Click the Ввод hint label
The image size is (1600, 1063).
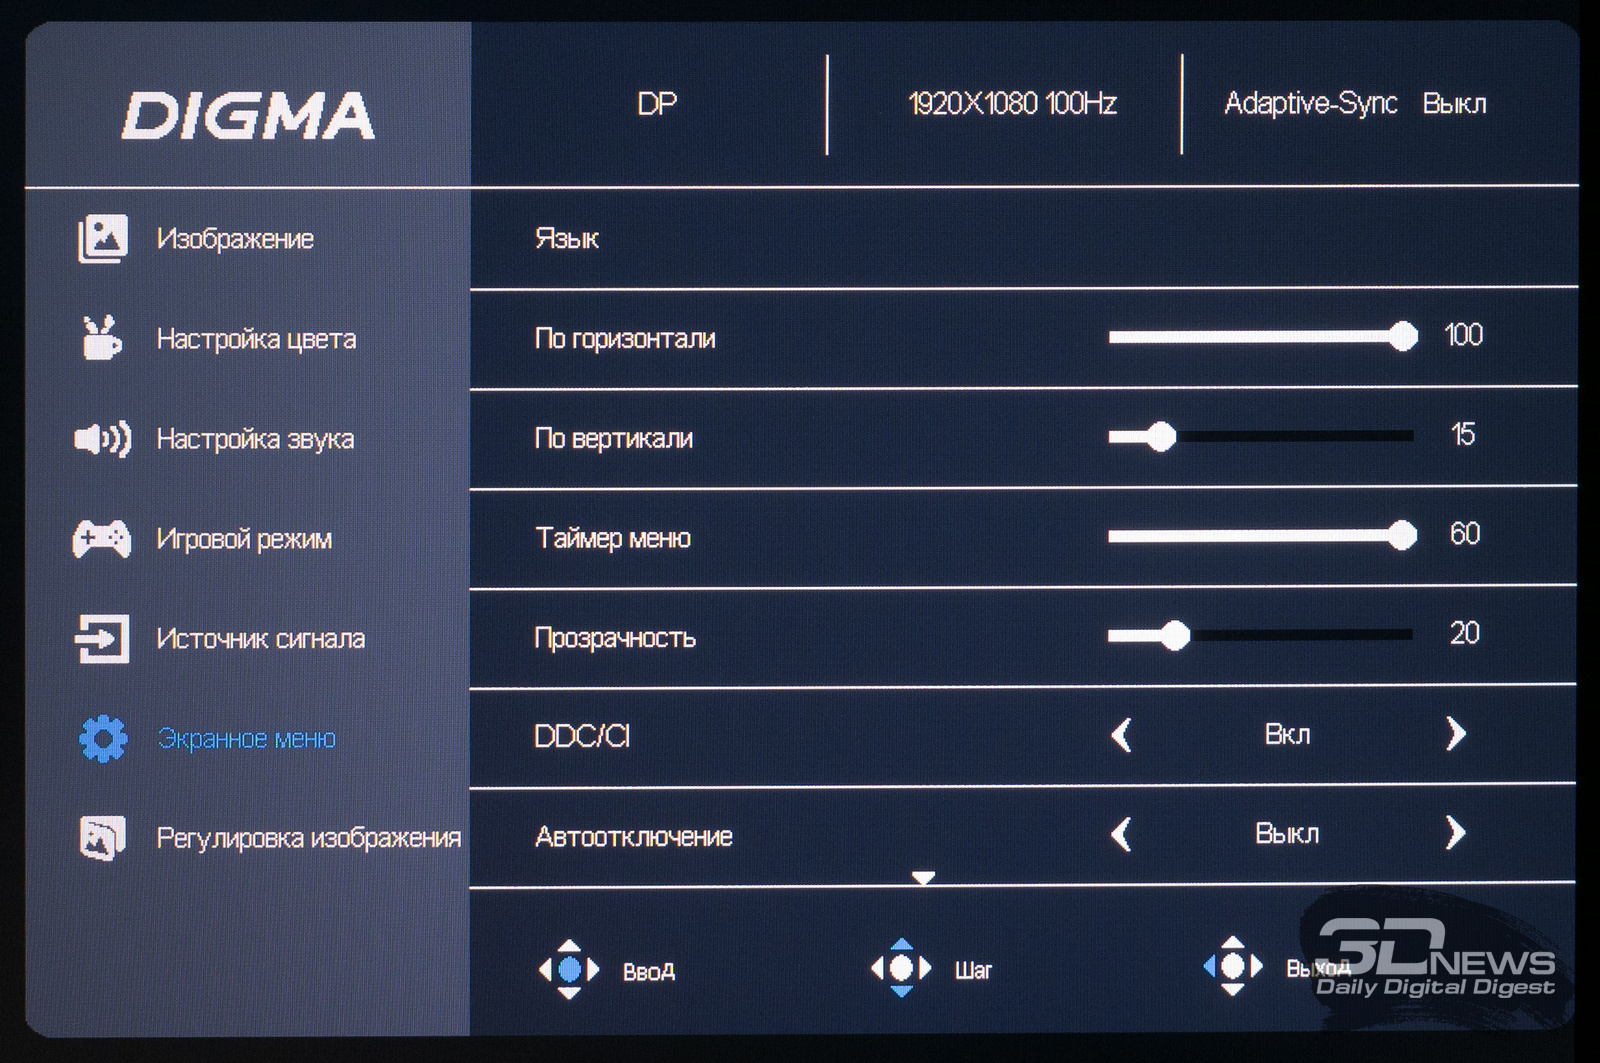click(648, 972)
